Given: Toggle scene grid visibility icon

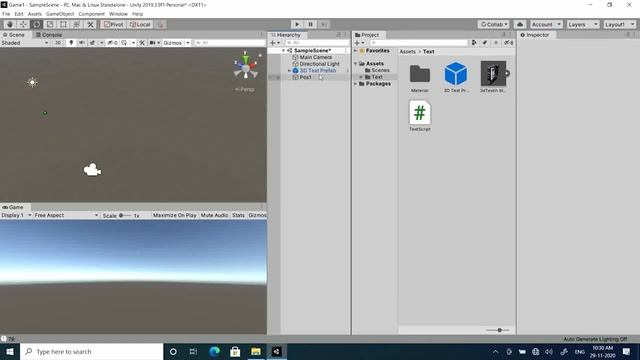Looking at the screenshot, I should (124, 43).
